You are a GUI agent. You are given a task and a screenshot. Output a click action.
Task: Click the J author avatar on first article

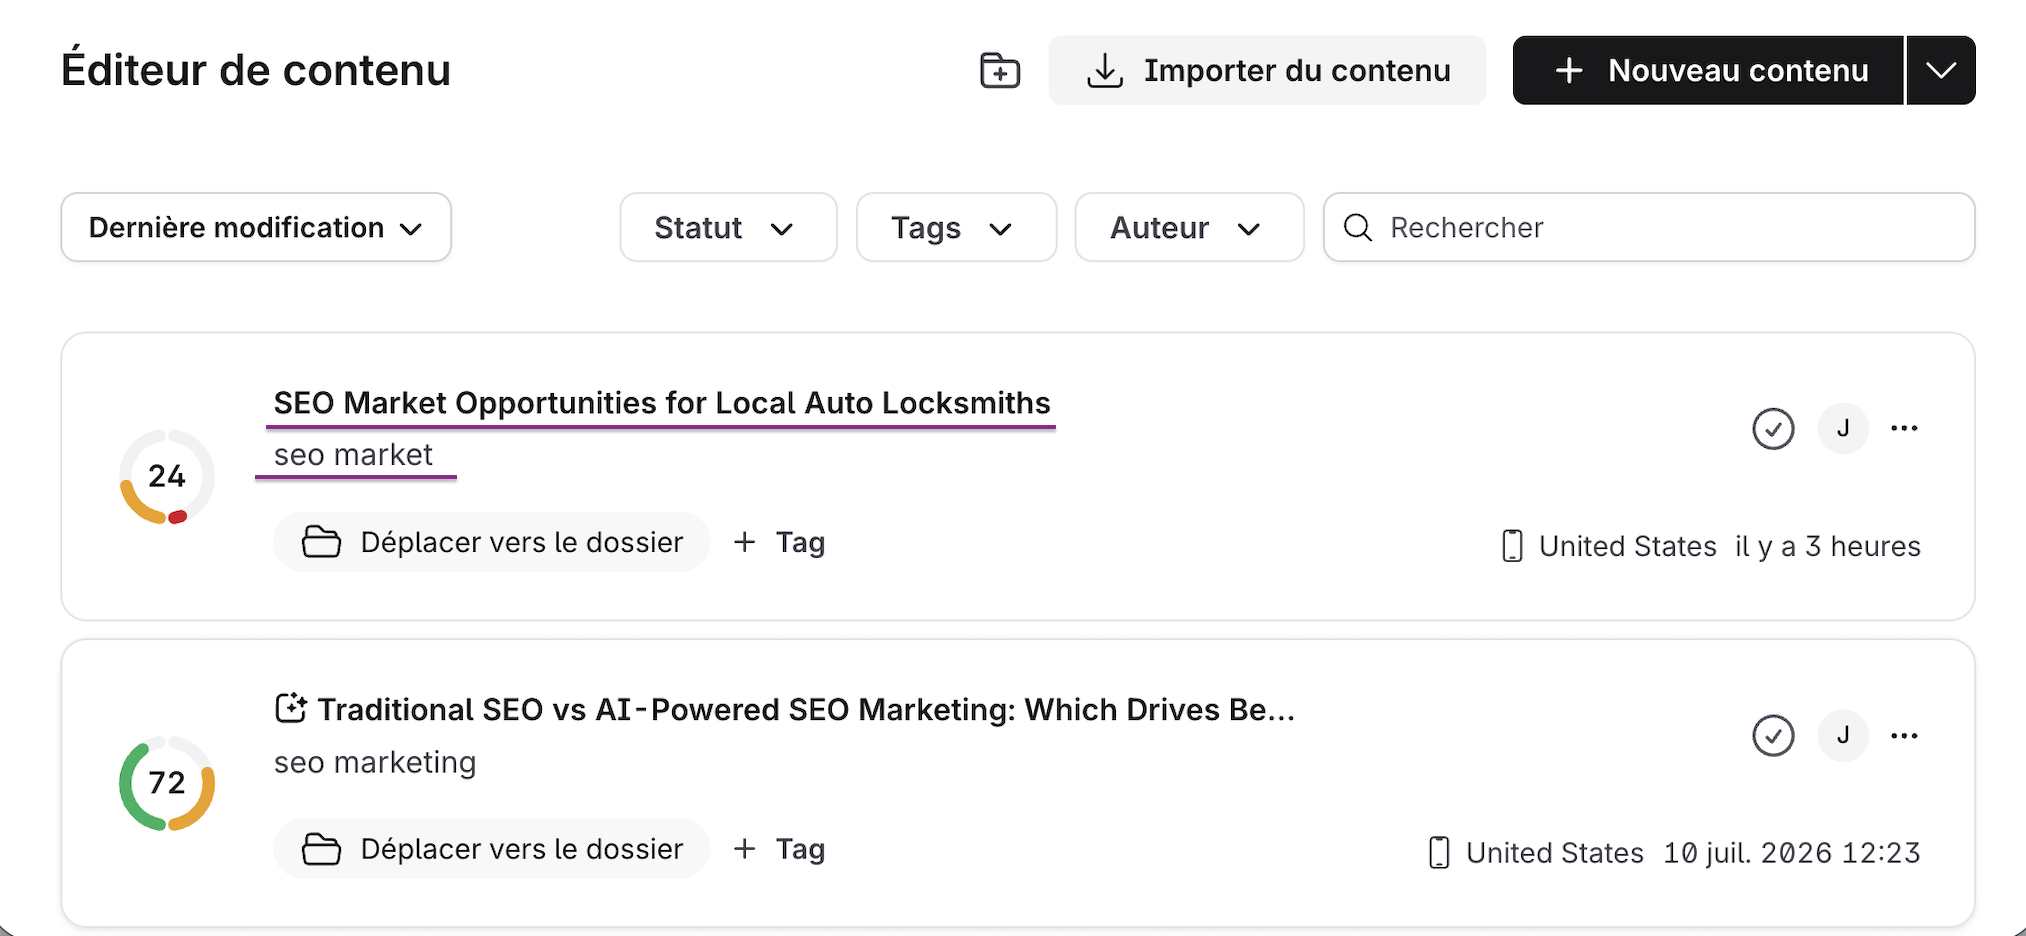click(x=1843, y=429)
